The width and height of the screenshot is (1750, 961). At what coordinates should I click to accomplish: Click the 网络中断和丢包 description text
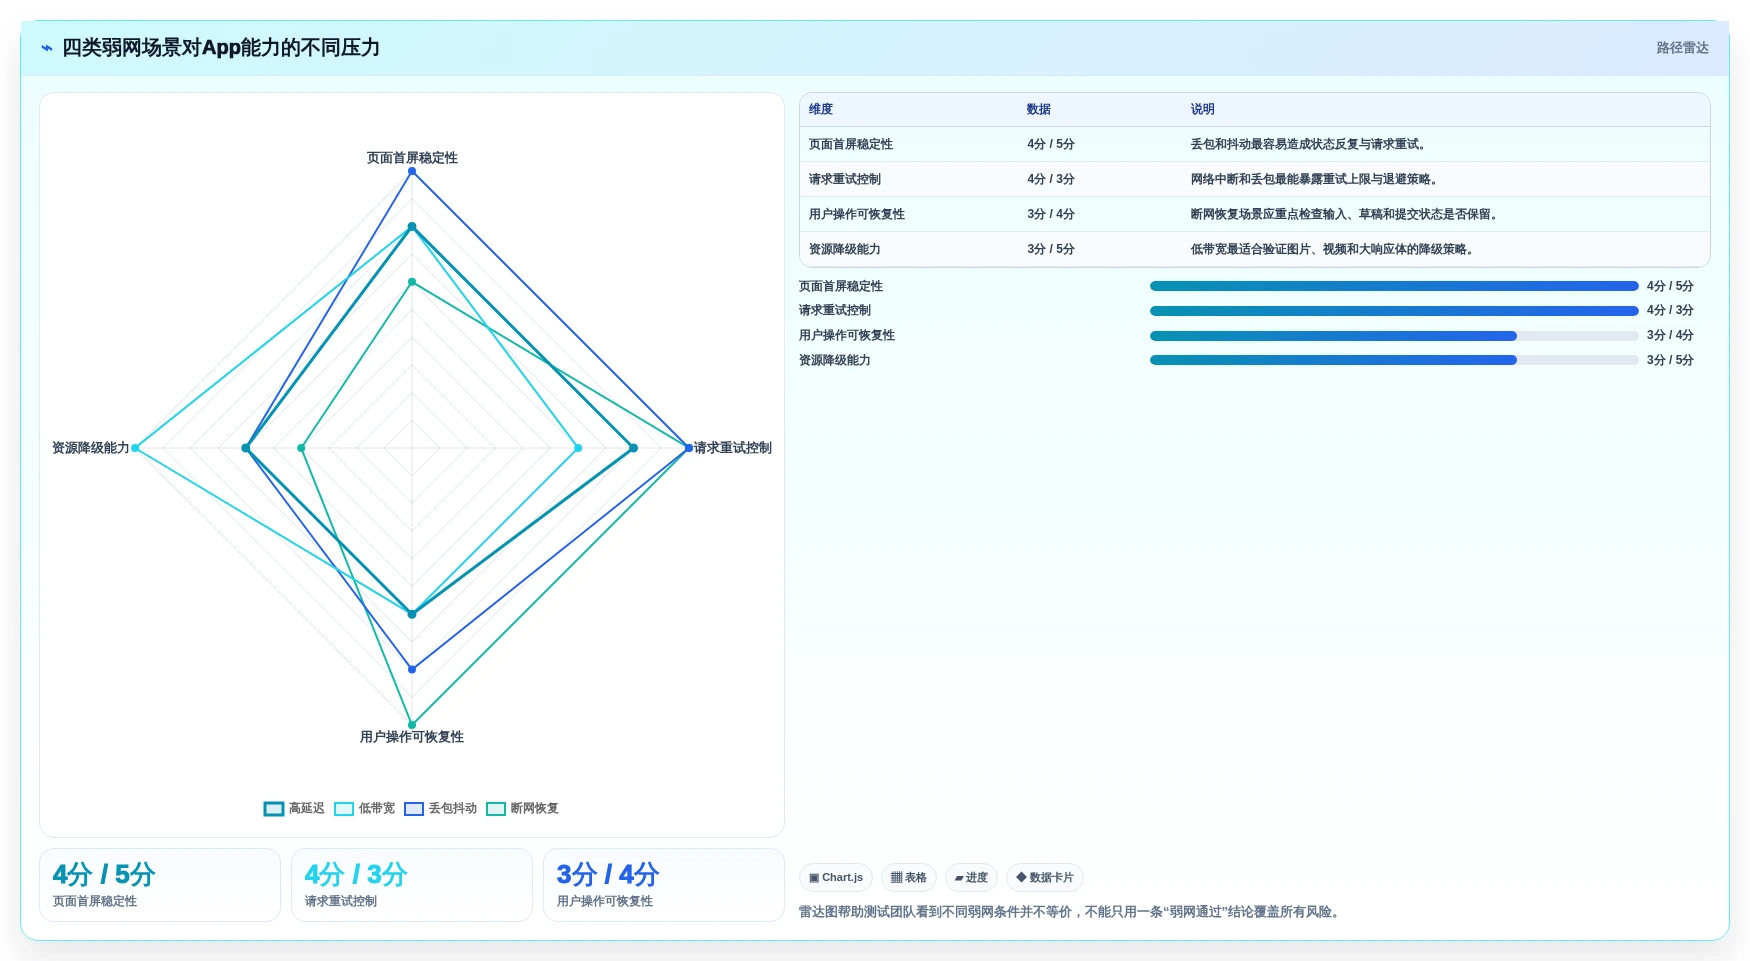pyautogui.click(x=1314, y=180)
